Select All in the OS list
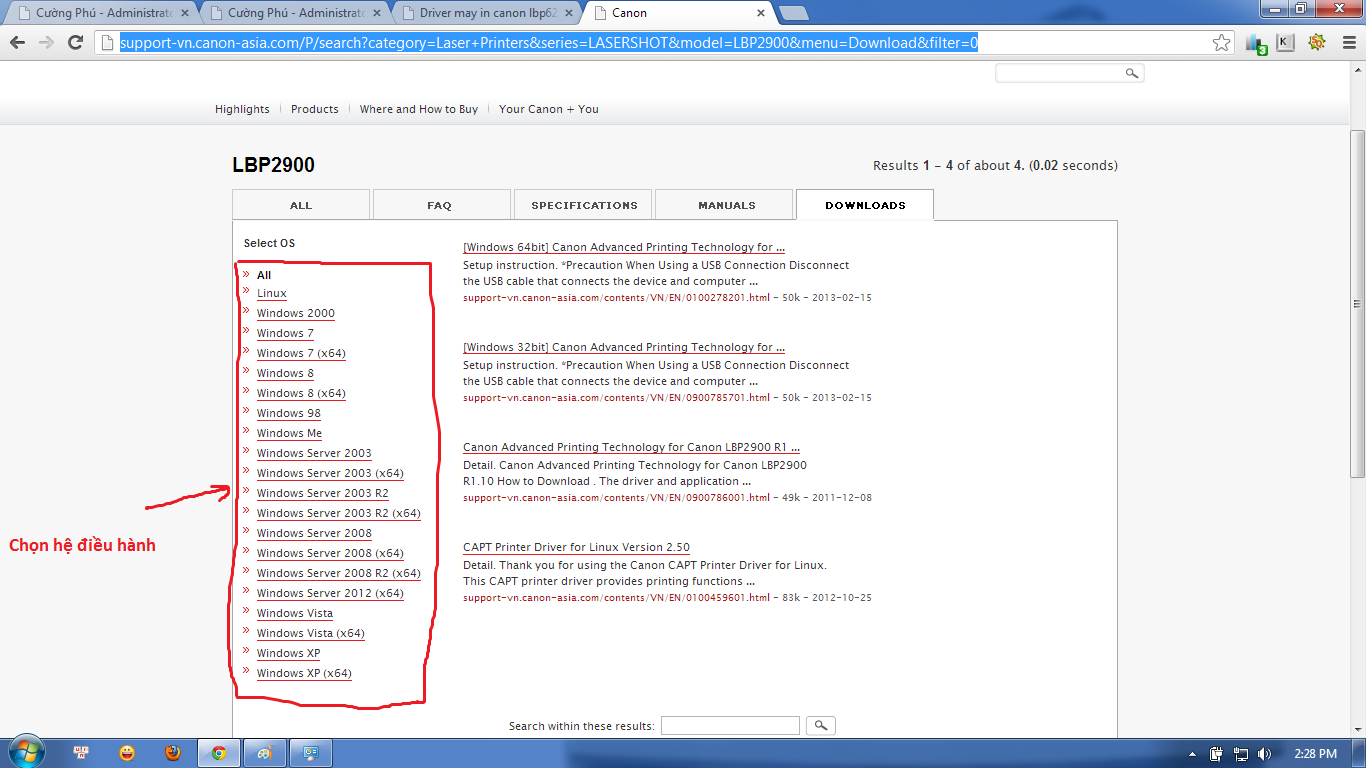This screenshot has height=768, width=1366. tap(264, 275)
